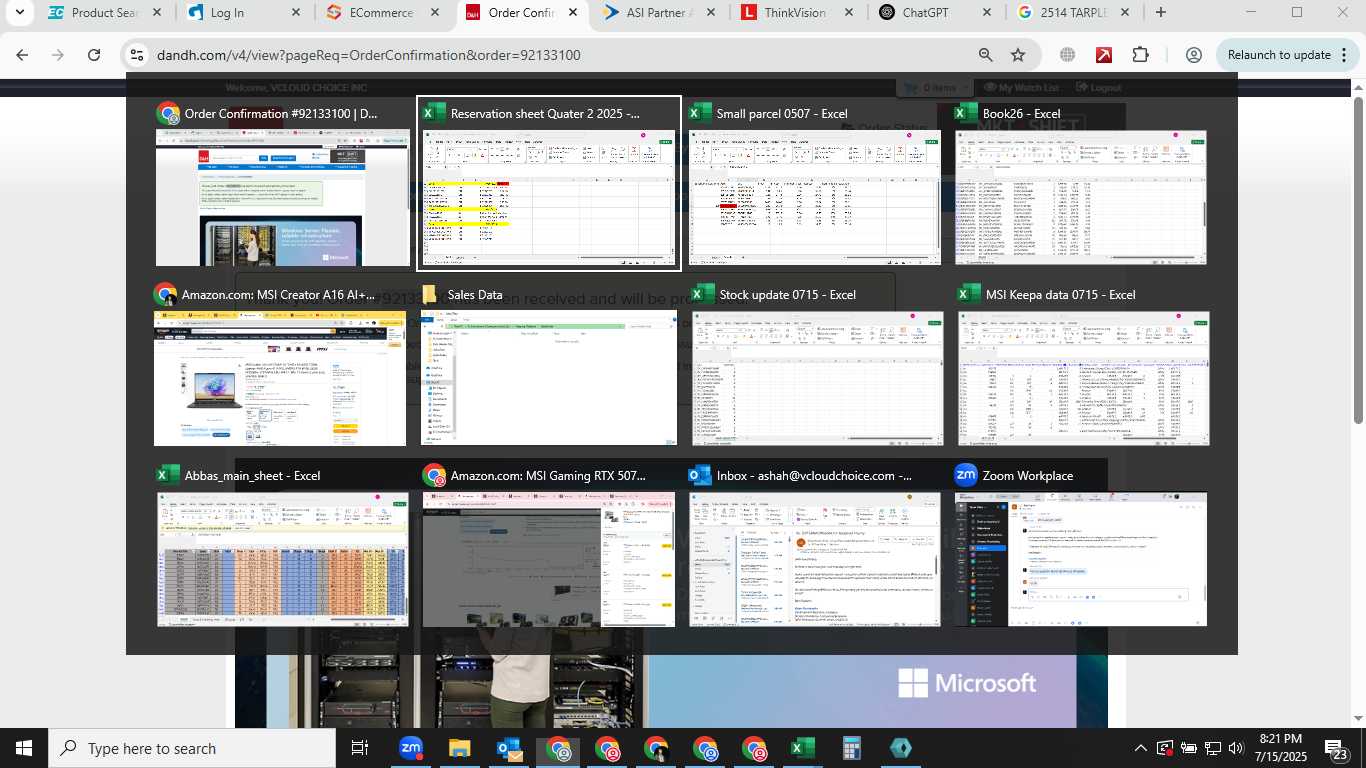Click the dandh.com address bar URL
1366x768 pixels.
coord(369,55)
